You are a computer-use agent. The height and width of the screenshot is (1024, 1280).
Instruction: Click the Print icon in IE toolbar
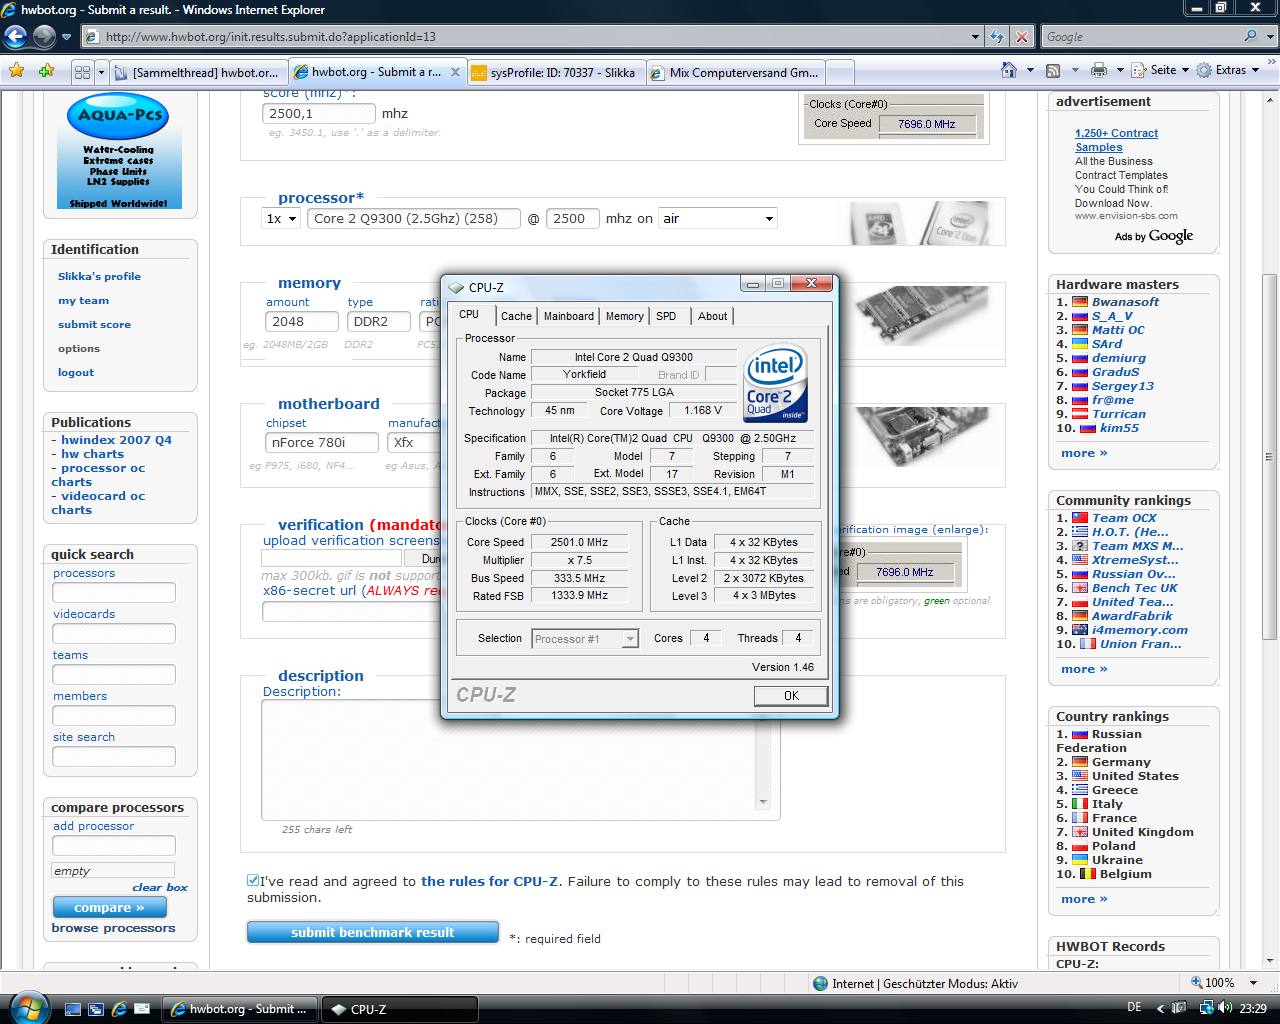point(1099,70)
